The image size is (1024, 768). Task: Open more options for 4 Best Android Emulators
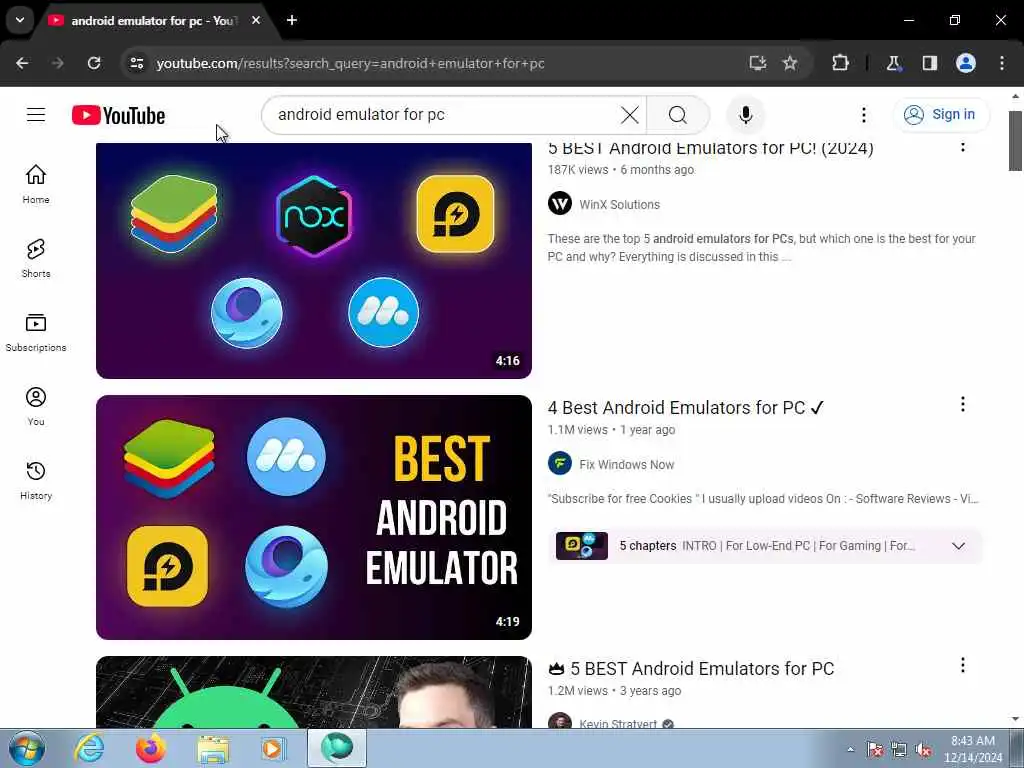pos(963,405)
